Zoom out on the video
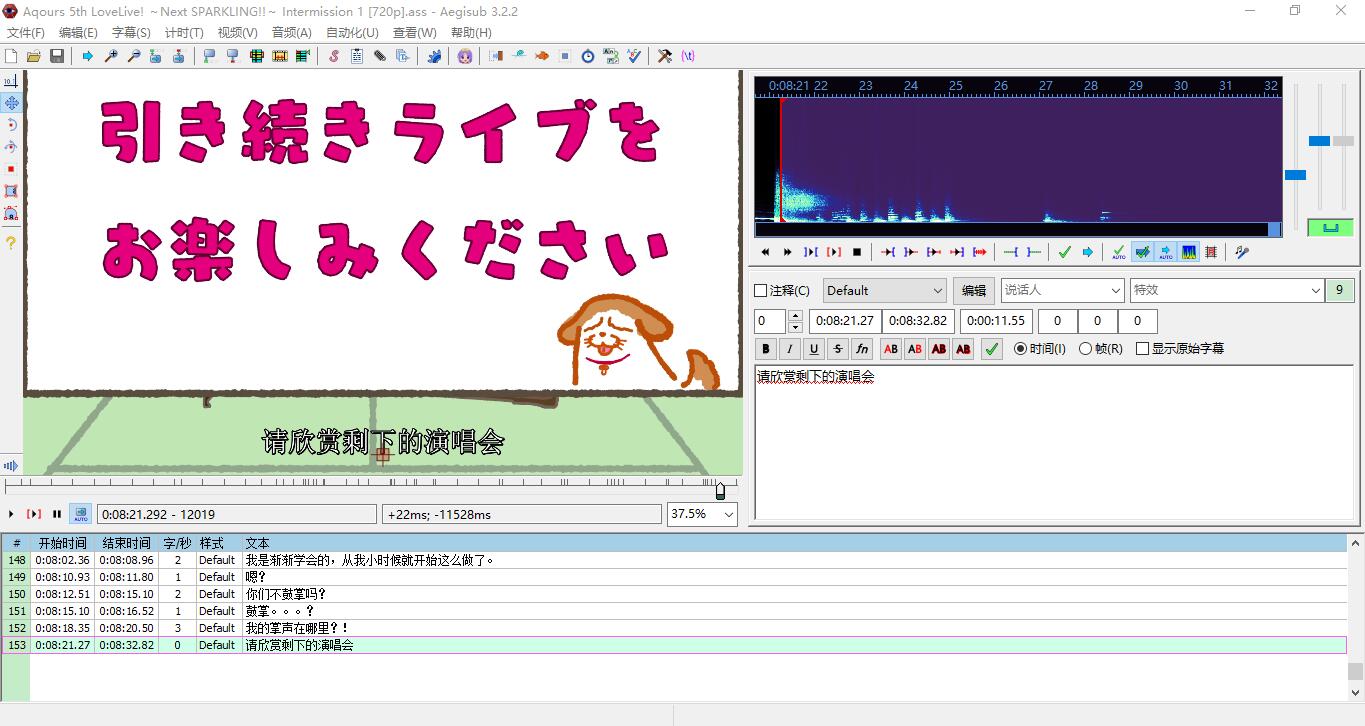This screenshot has height=726, width=1365. click(134, 56)
